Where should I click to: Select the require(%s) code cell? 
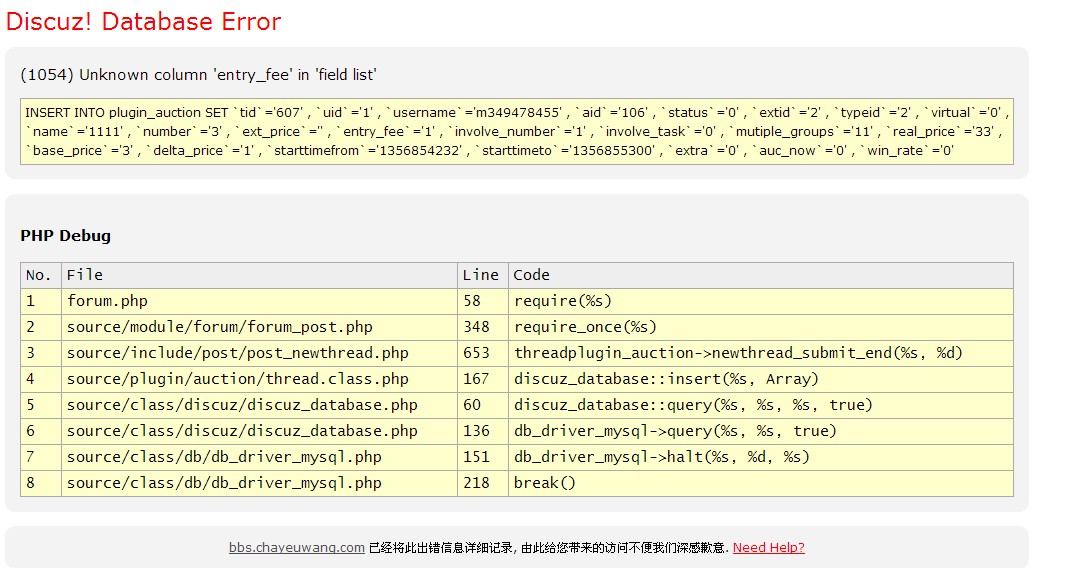(x=761, y=301)
